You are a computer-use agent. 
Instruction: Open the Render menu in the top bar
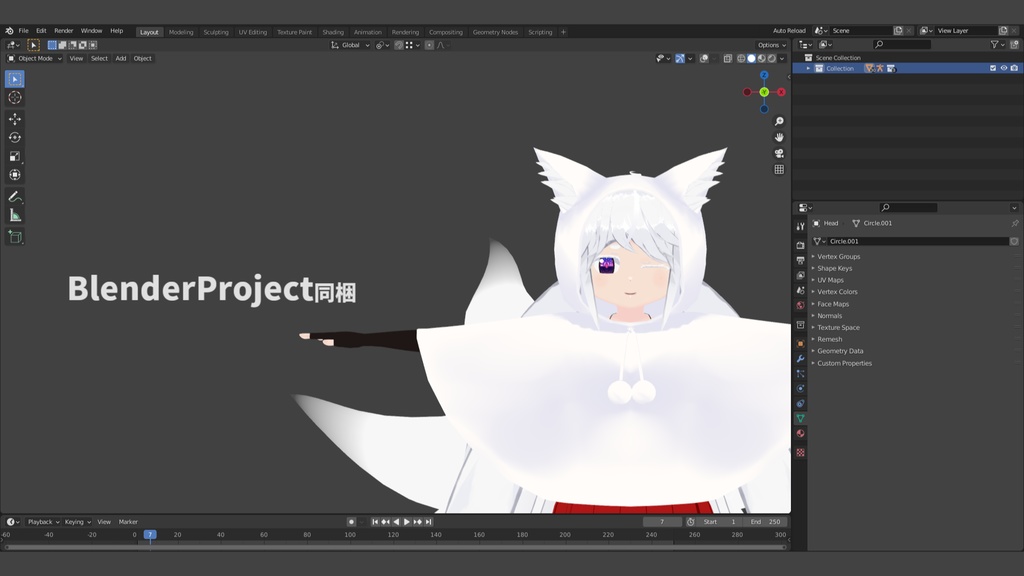click(x=63, y=30)
